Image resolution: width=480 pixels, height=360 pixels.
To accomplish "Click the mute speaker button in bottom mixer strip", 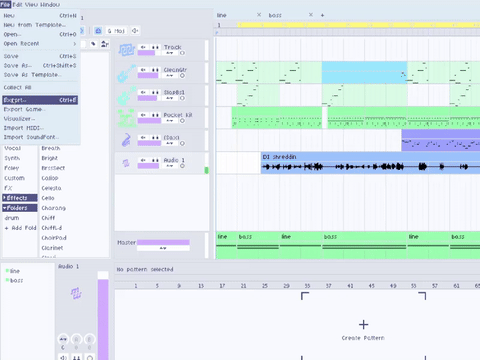I will click(63, 357).
